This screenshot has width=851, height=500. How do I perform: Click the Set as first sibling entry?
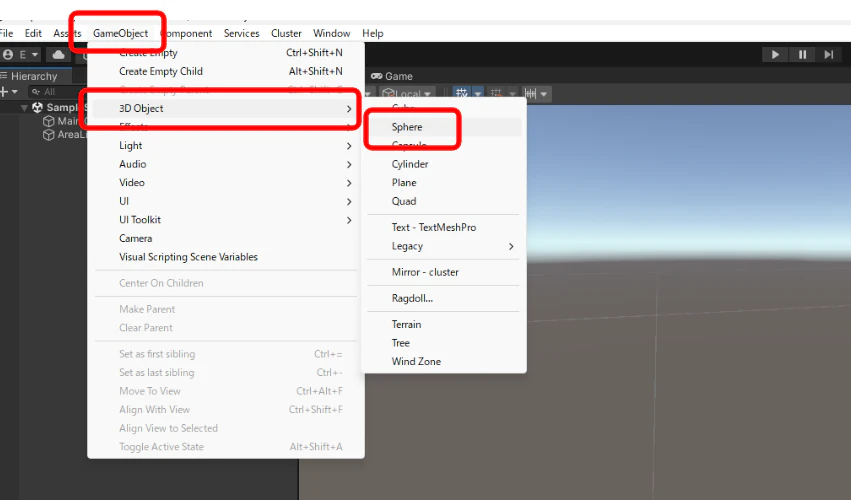pyautogui.click(x=226, y=354)
